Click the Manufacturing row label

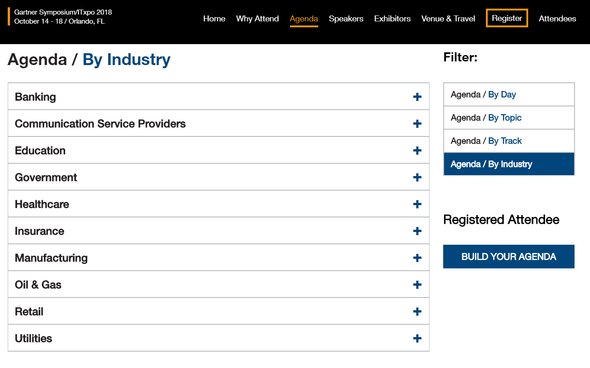tap(51, 258)
